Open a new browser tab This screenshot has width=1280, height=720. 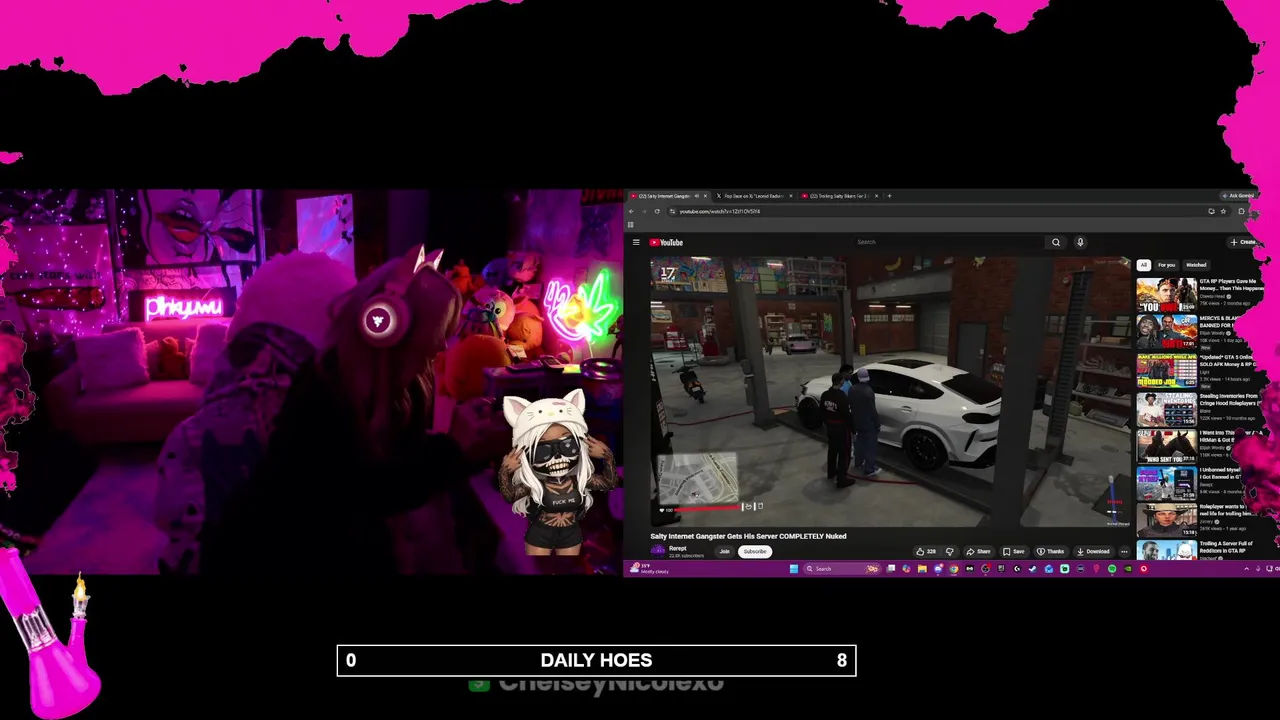[x=890, y=196]
